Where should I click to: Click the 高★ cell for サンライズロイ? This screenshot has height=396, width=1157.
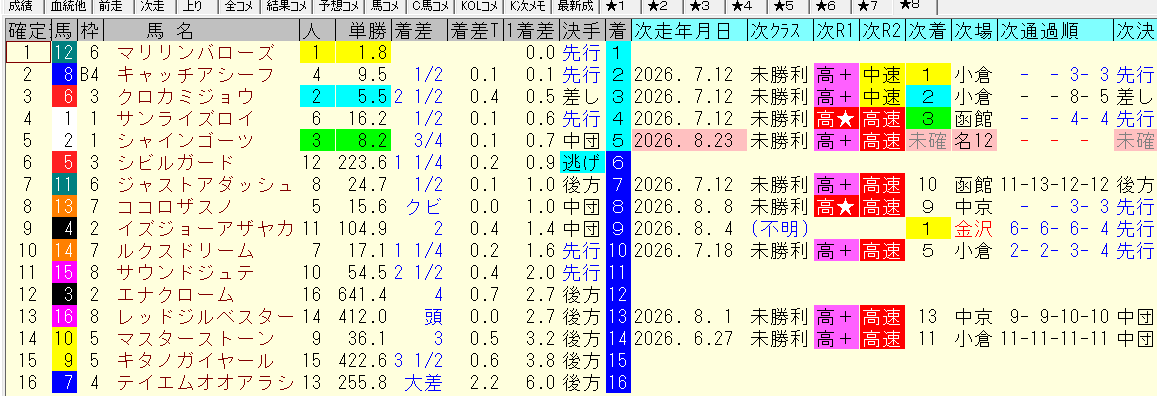[835, 119]
